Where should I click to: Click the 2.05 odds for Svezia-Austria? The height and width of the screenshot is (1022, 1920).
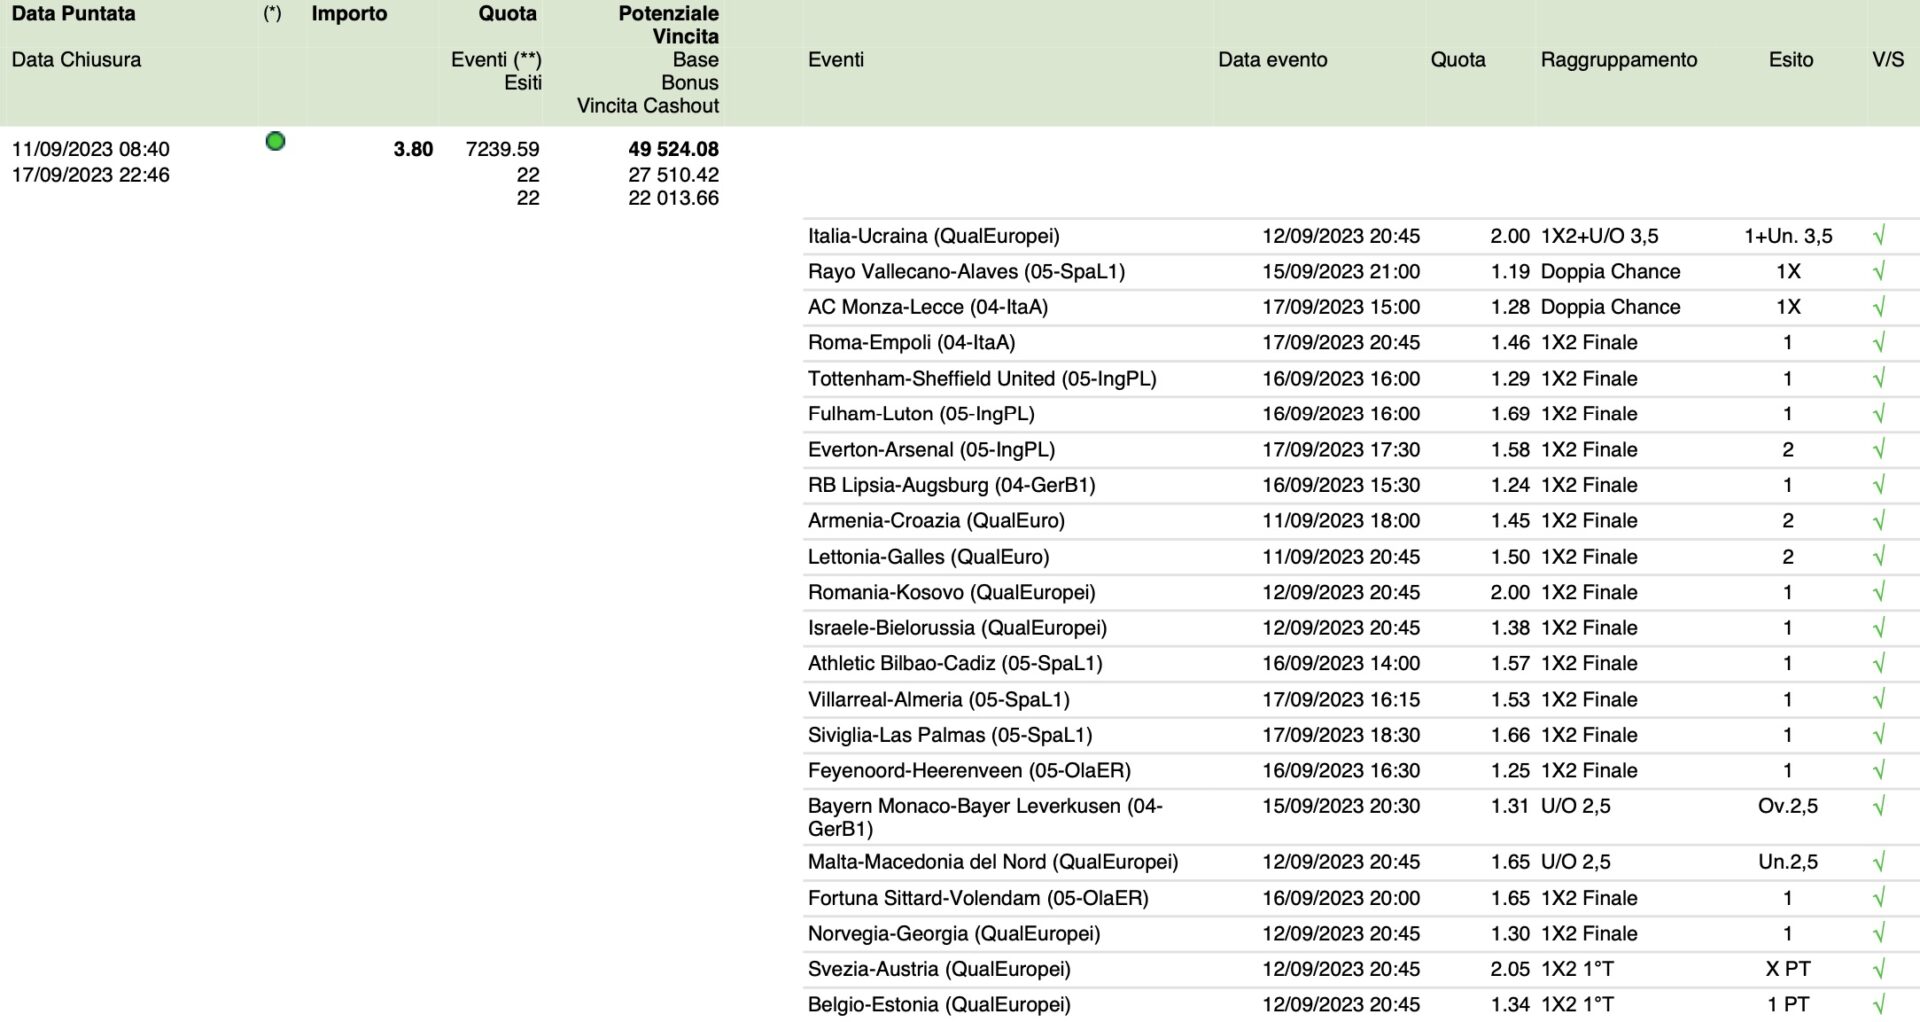pos(1510,969)
